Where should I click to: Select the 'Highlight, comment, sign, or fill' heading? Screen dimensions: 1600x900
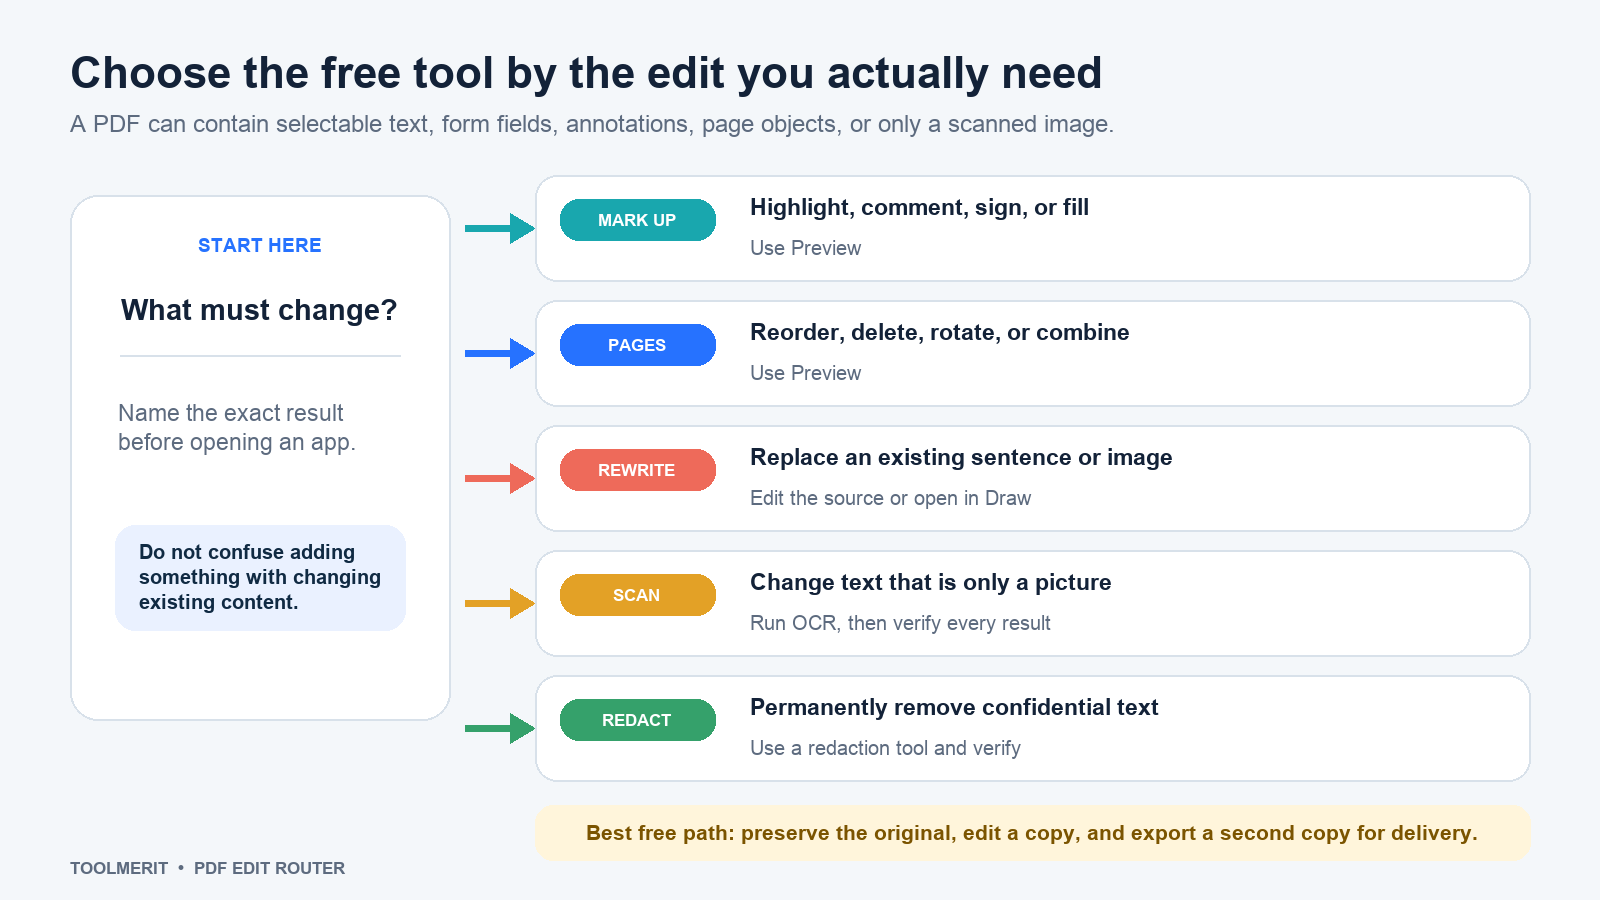919,207
